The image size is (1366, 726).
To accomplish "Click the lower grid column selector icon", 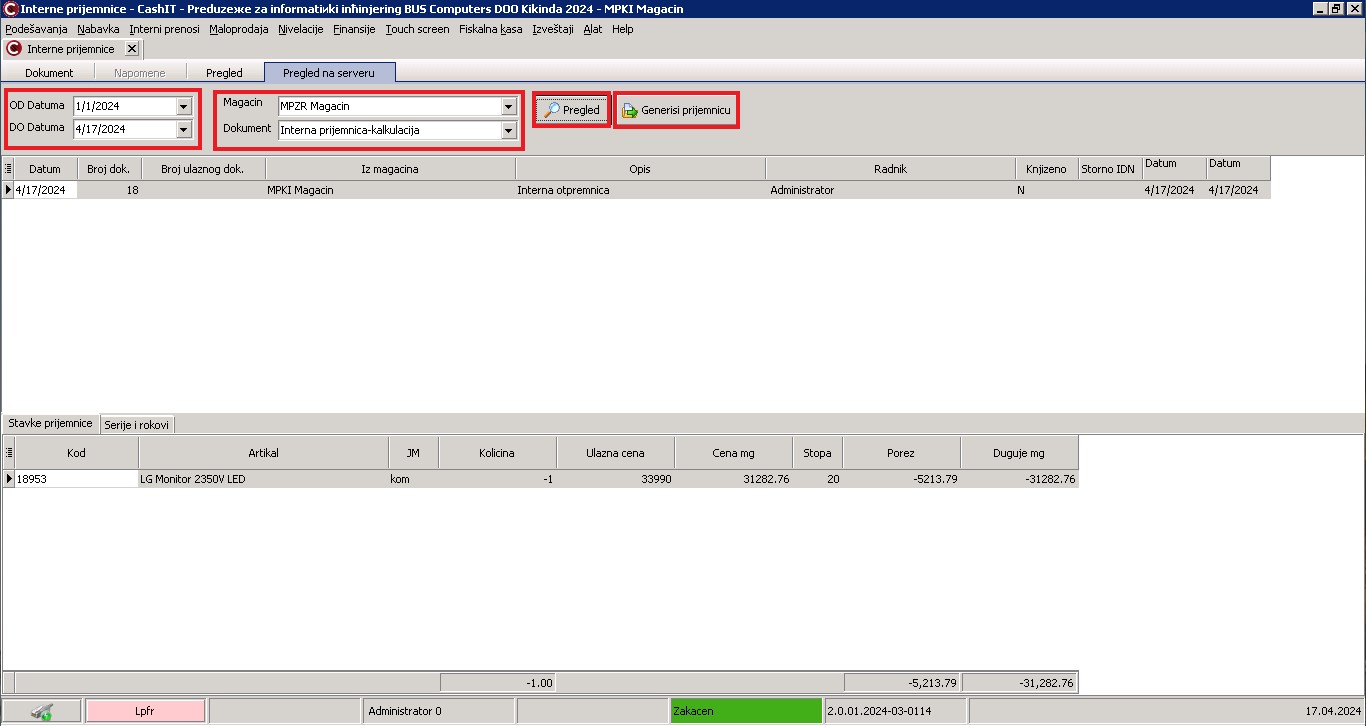I will [x=8, y=453].
